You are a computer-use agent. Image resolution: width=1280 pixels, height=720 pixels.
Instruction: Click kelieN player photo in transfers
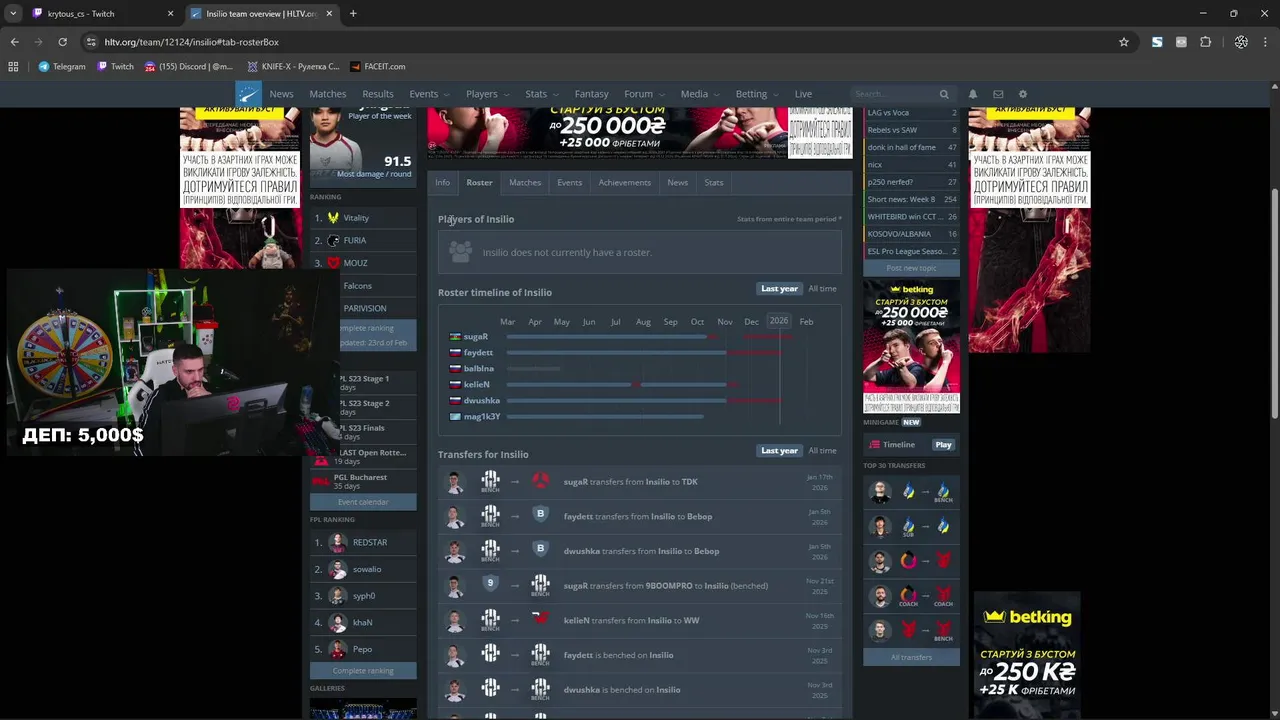(x=455, y=621)
